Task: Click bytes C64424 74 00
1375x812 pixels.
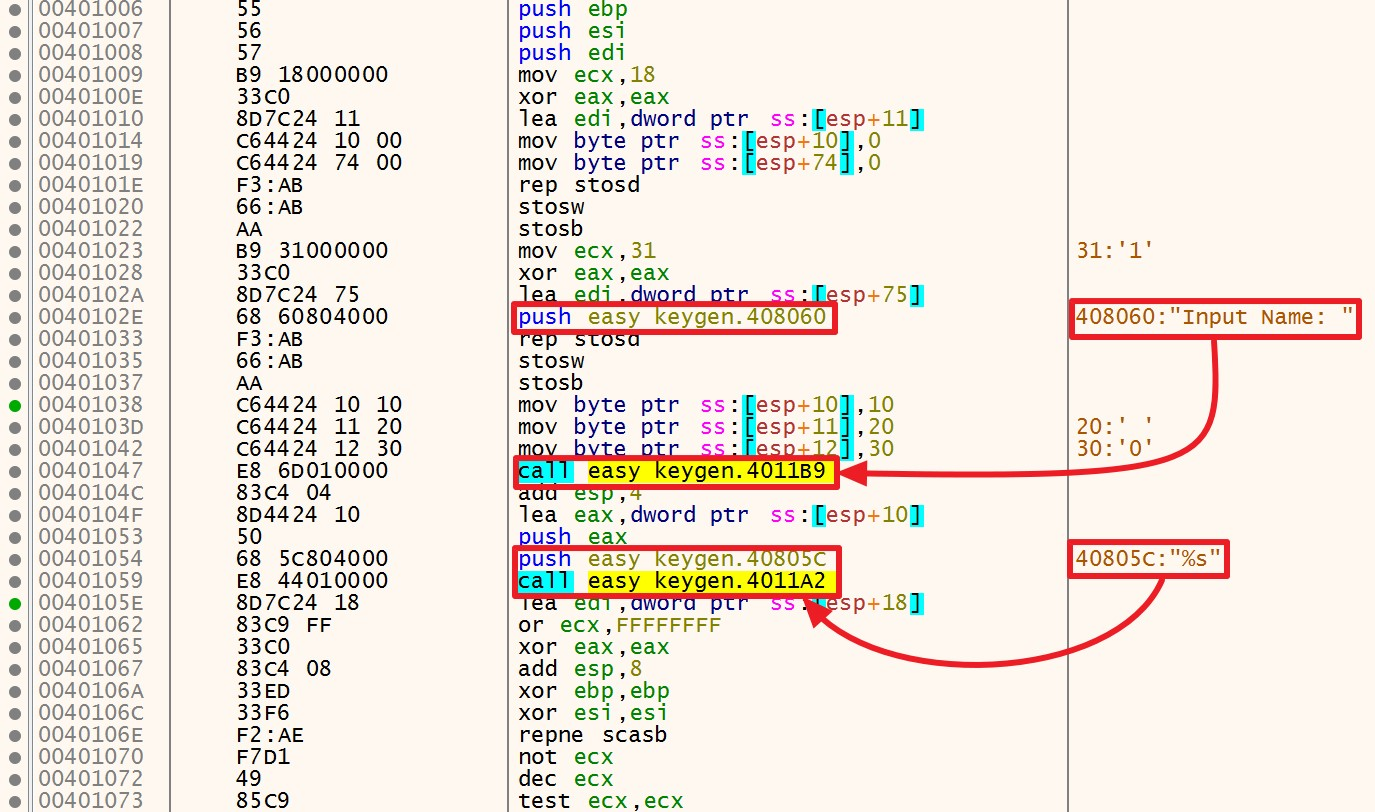Action: [x=318, y=163]
